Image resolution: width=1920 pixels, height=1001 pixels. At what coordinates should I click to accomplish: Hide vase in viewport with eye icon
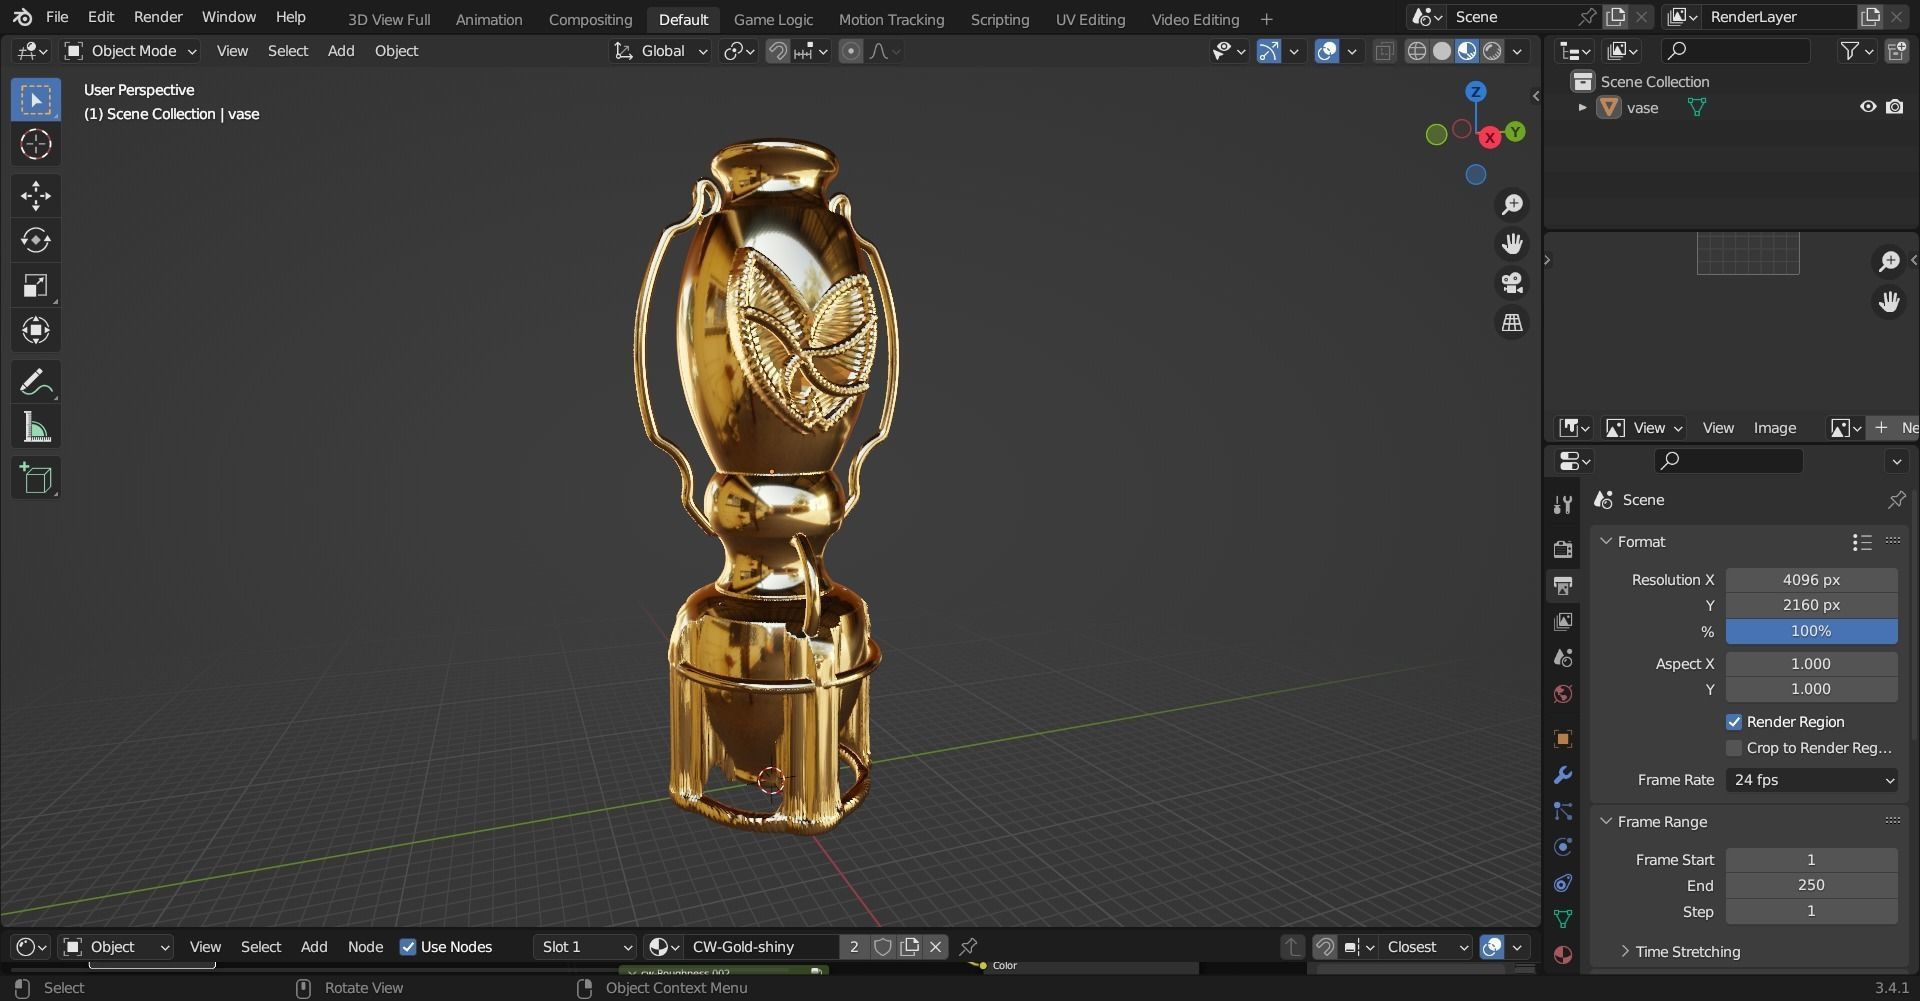(1868, 107)
